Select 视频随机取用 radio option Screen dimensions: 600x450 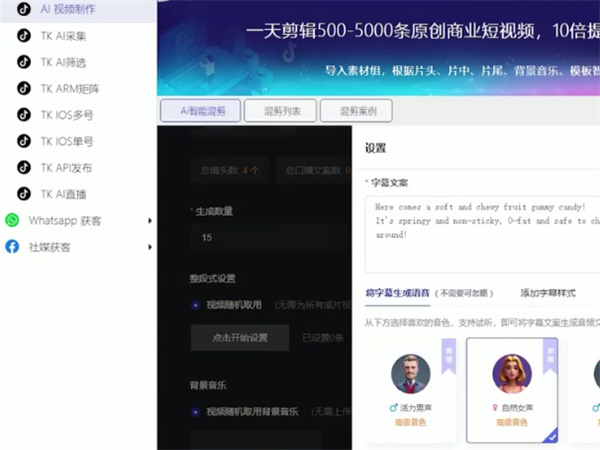[x=196, y=305]
